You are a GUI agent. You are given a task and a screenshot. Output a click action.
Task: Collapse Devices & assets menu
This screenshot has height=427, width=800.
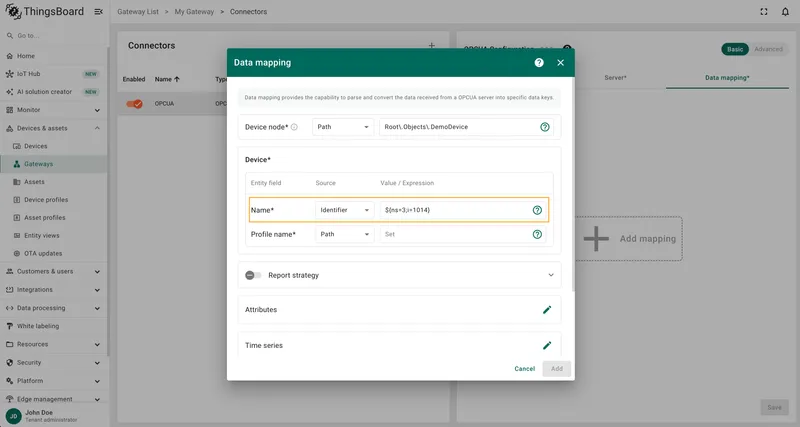point(97,128)
